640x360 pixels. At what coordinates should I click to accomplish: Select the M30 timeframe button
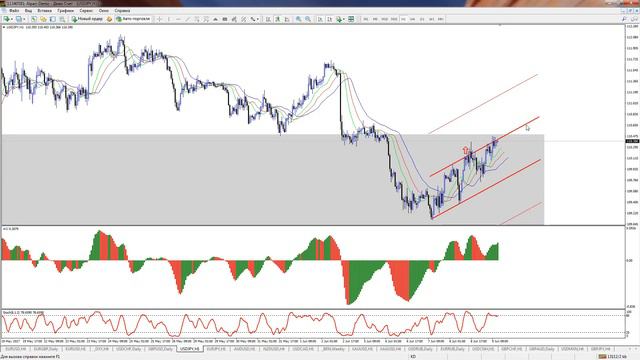point(394,19)
